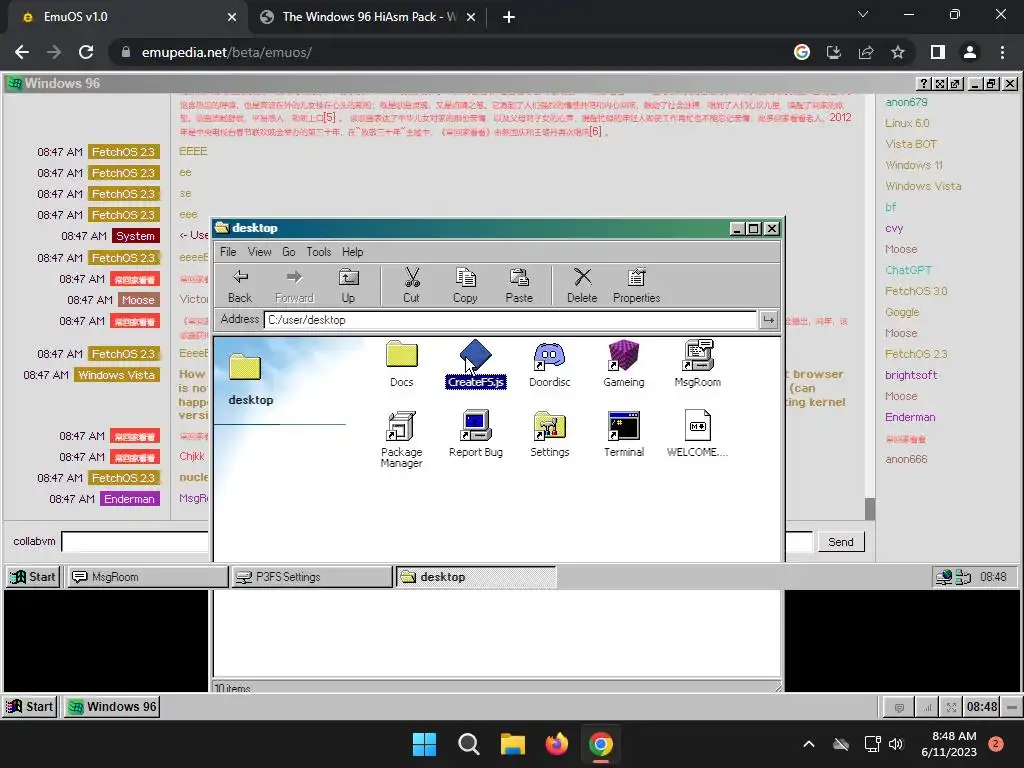
Task: Select Vista BOT in the user list
Action: [911, 144]
